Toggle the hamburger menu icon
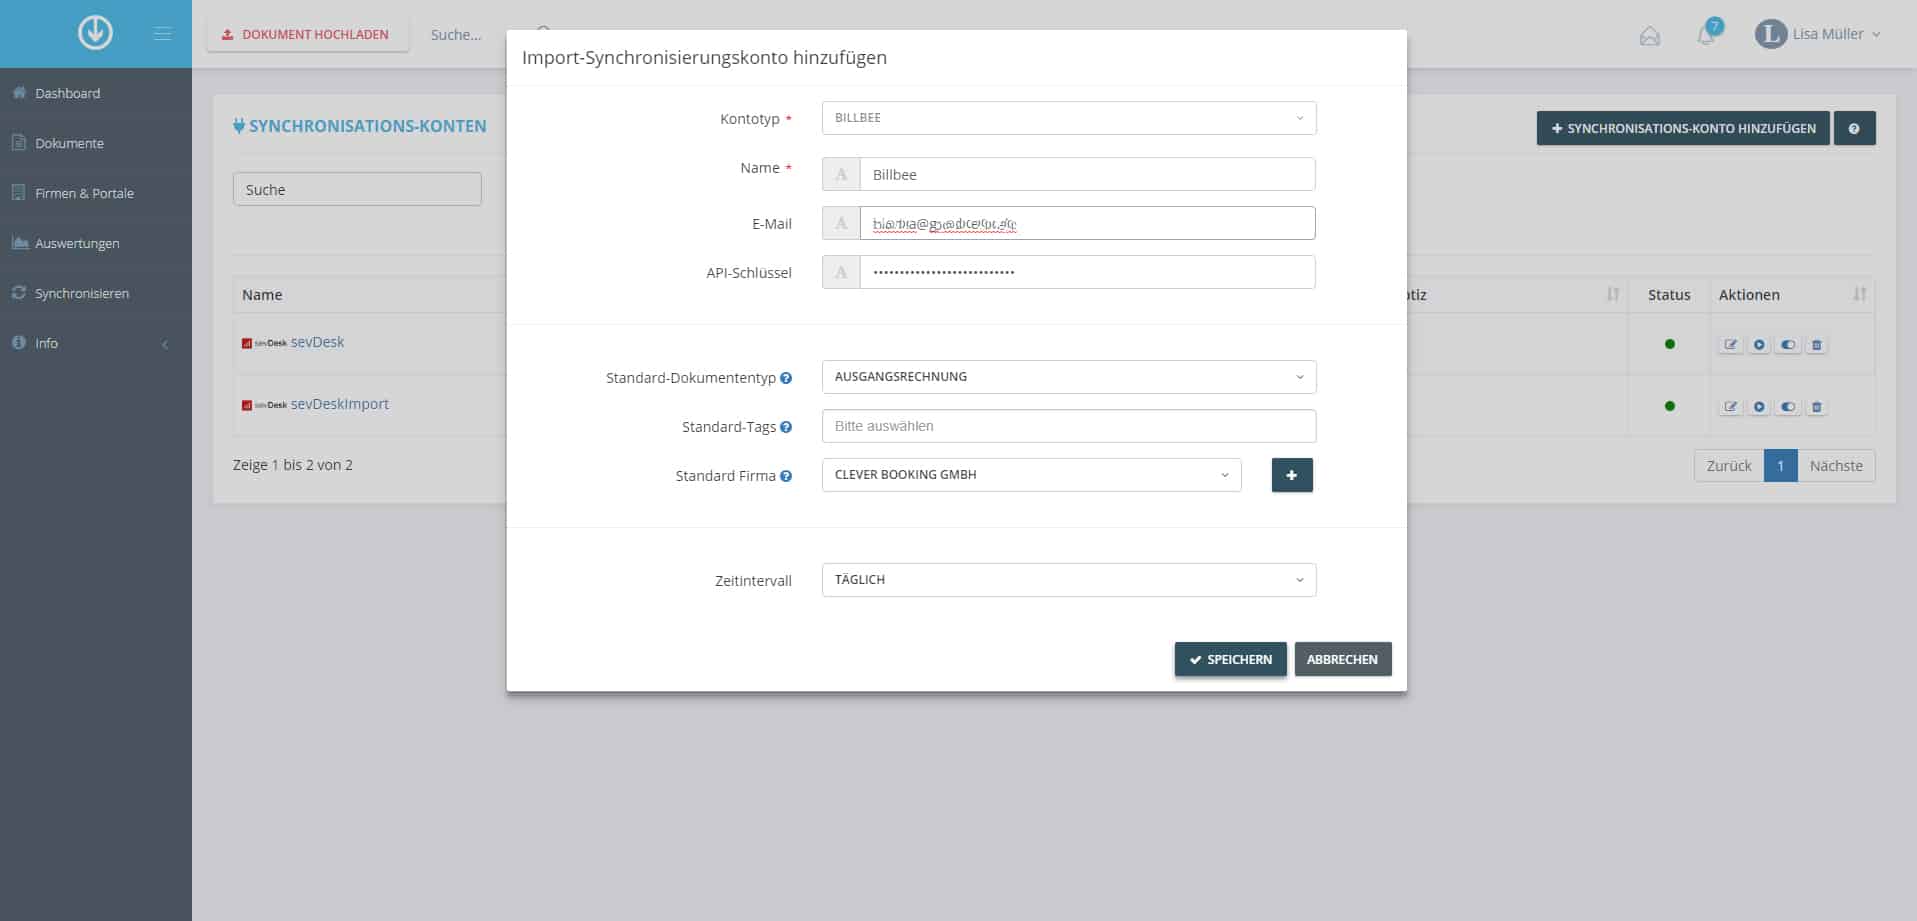The image size is (1917, 921). pos(162,34)
